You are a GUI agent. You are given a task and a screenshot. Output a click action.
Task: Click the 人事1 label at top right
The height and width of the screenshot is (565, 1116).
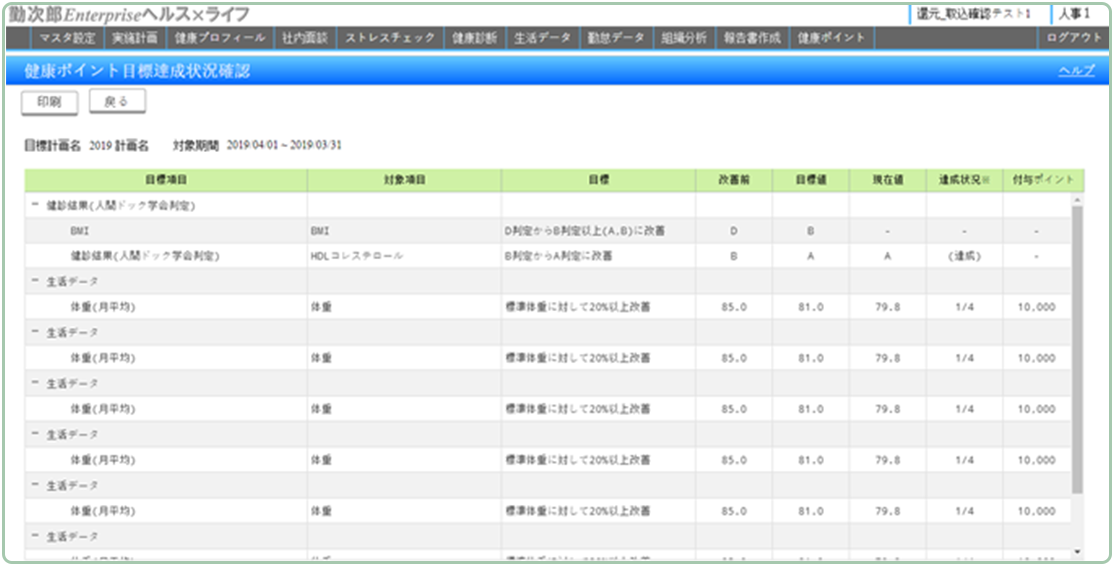[1074, 14]
